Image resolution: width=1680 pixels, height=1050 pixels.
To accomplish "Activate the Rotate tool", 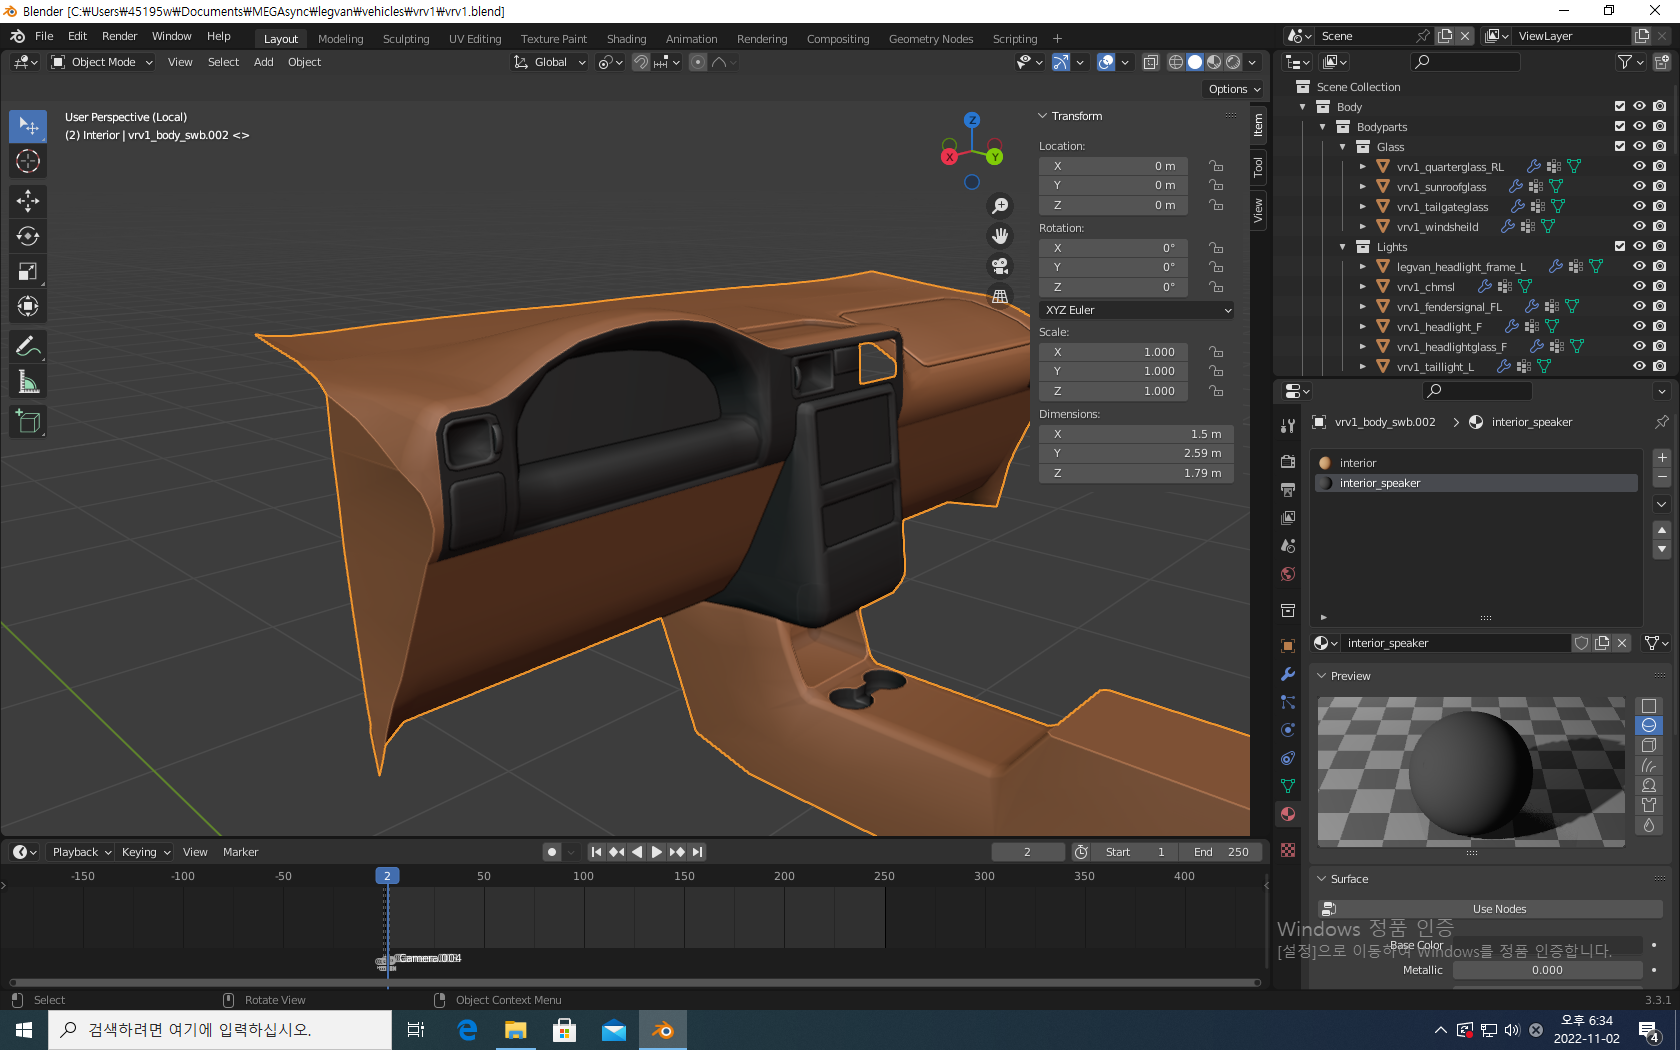I will point(28,237).
